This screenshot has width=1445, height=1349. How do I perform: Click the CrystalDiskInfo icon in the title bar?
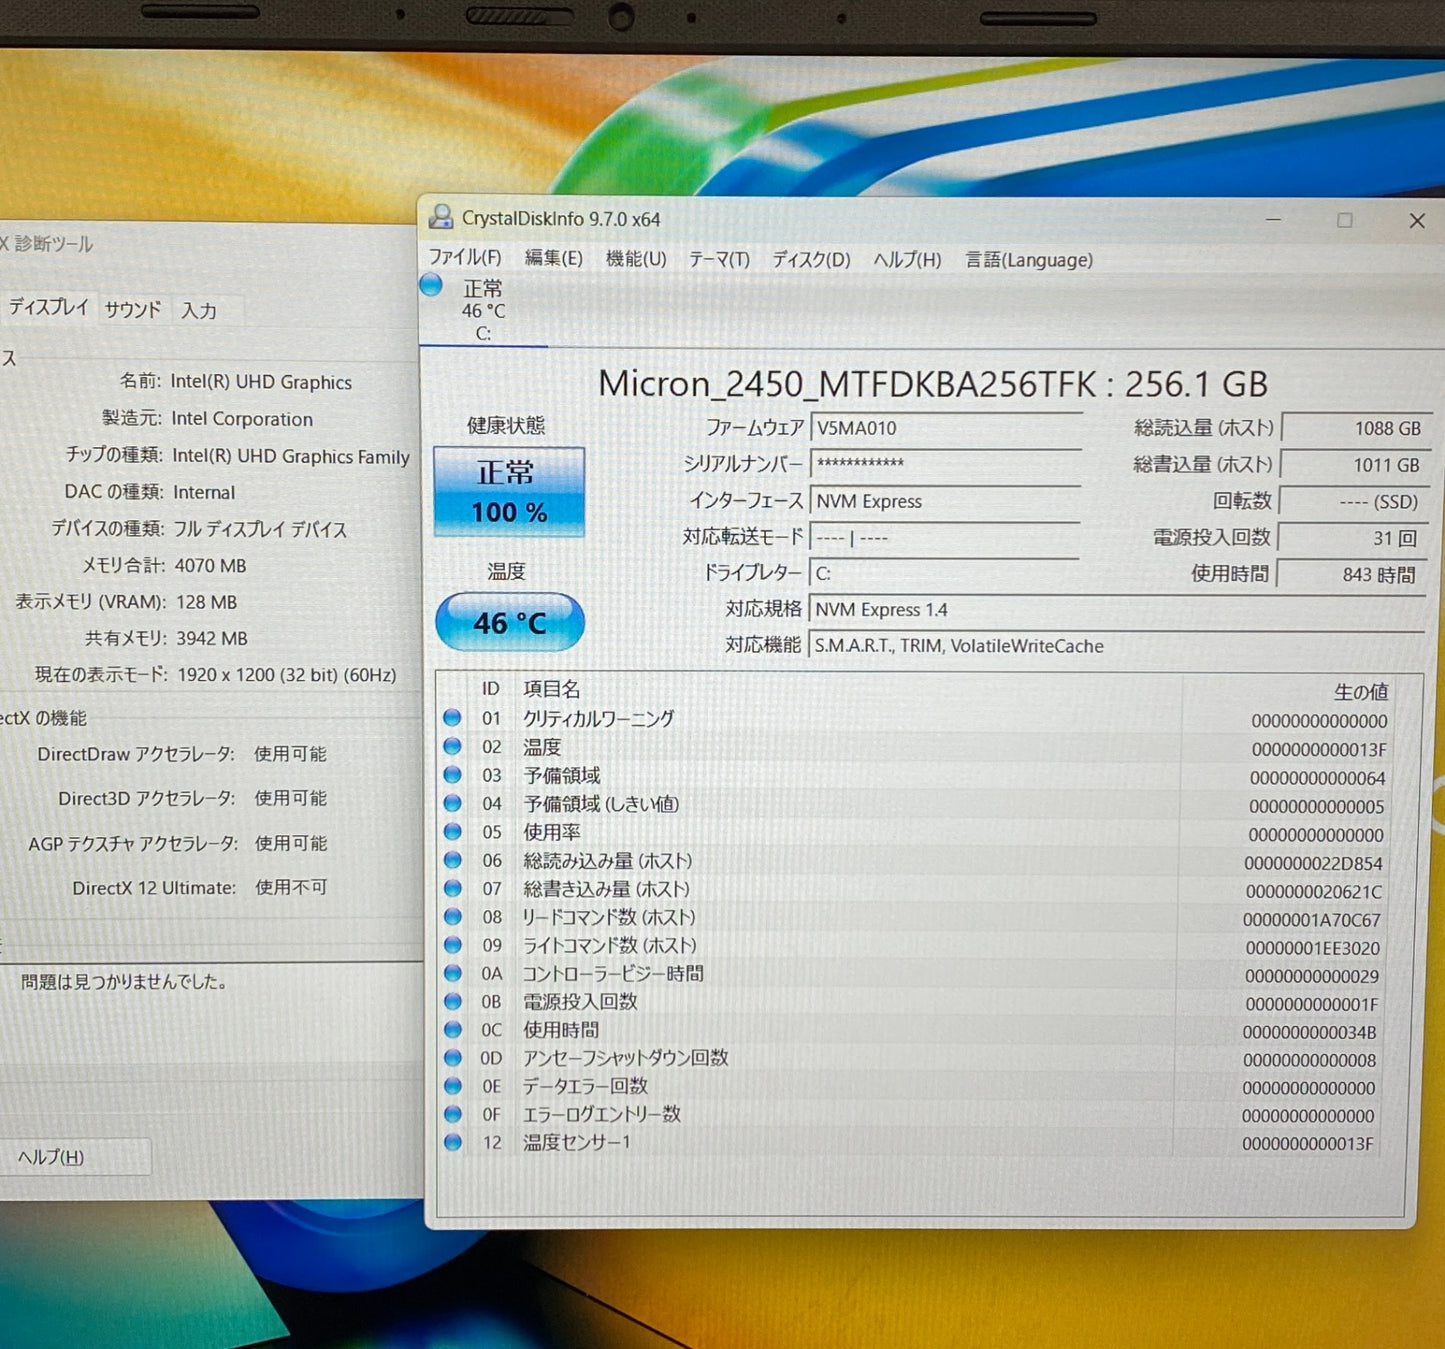pos(441,218)
